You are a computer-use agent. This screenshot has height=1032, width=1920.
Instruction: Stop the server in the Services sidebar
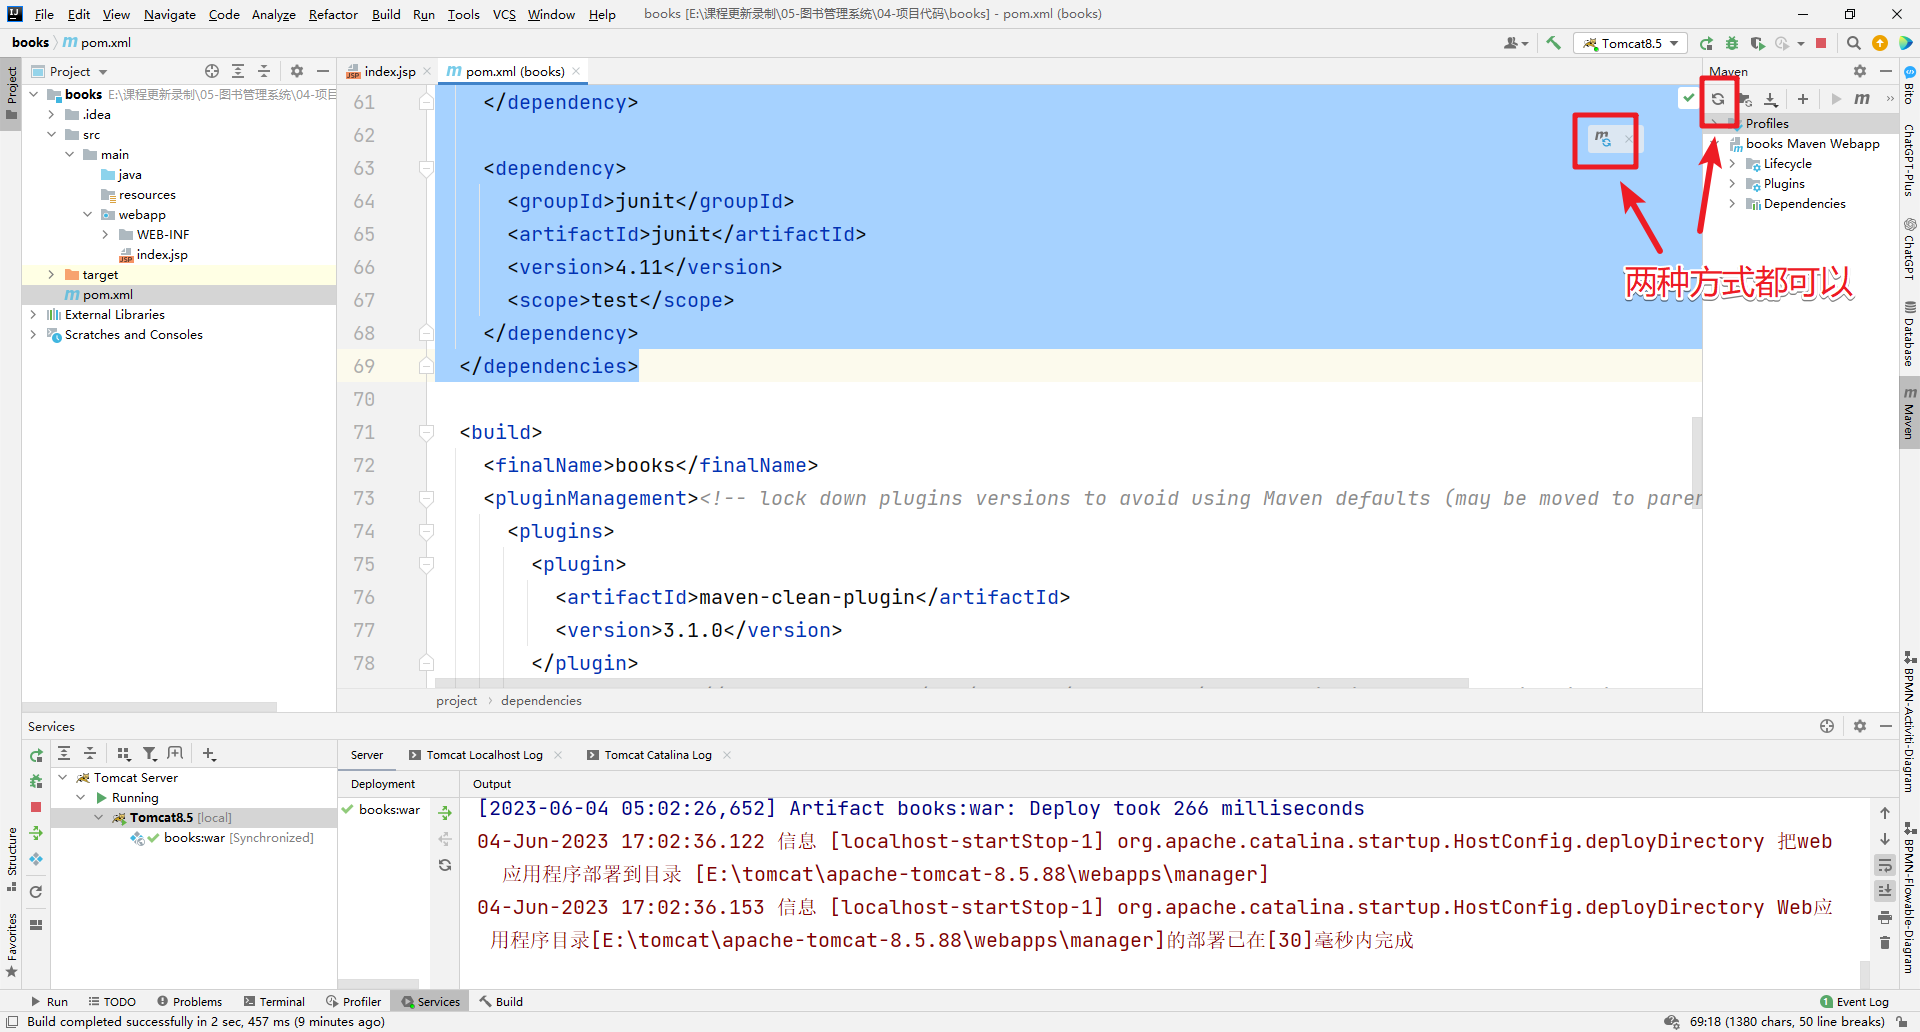coord(36,807)
